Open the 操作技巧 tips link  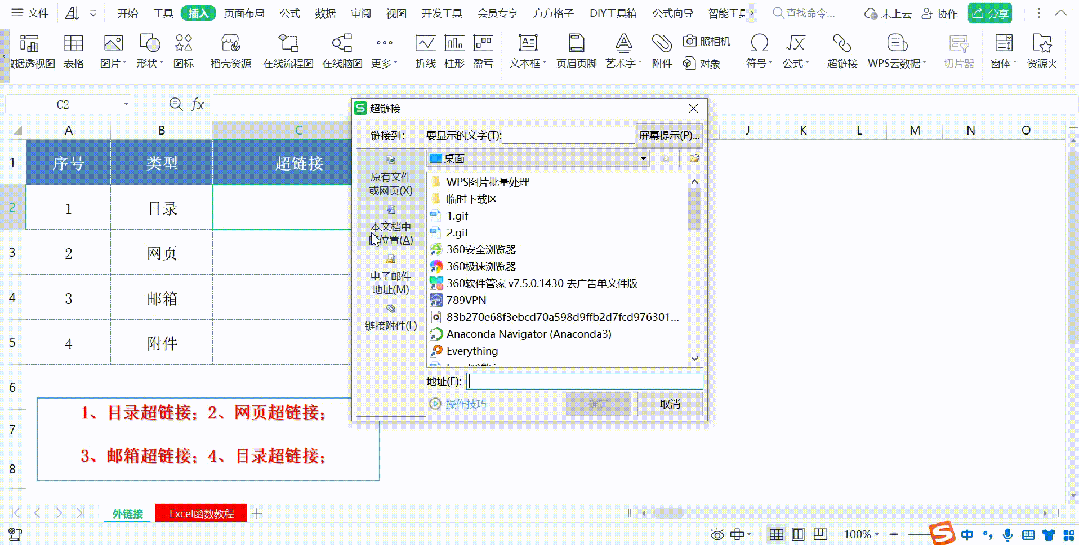tap(458, 404)
